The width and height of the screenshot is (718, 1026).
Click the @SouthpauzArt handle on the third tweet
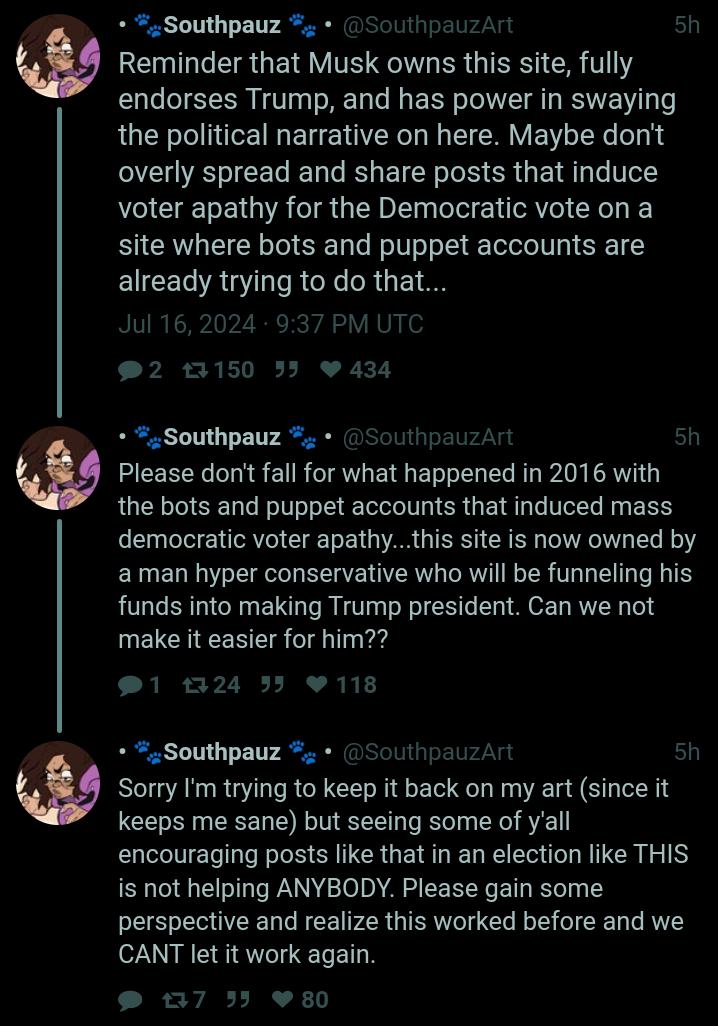[428, 752]
